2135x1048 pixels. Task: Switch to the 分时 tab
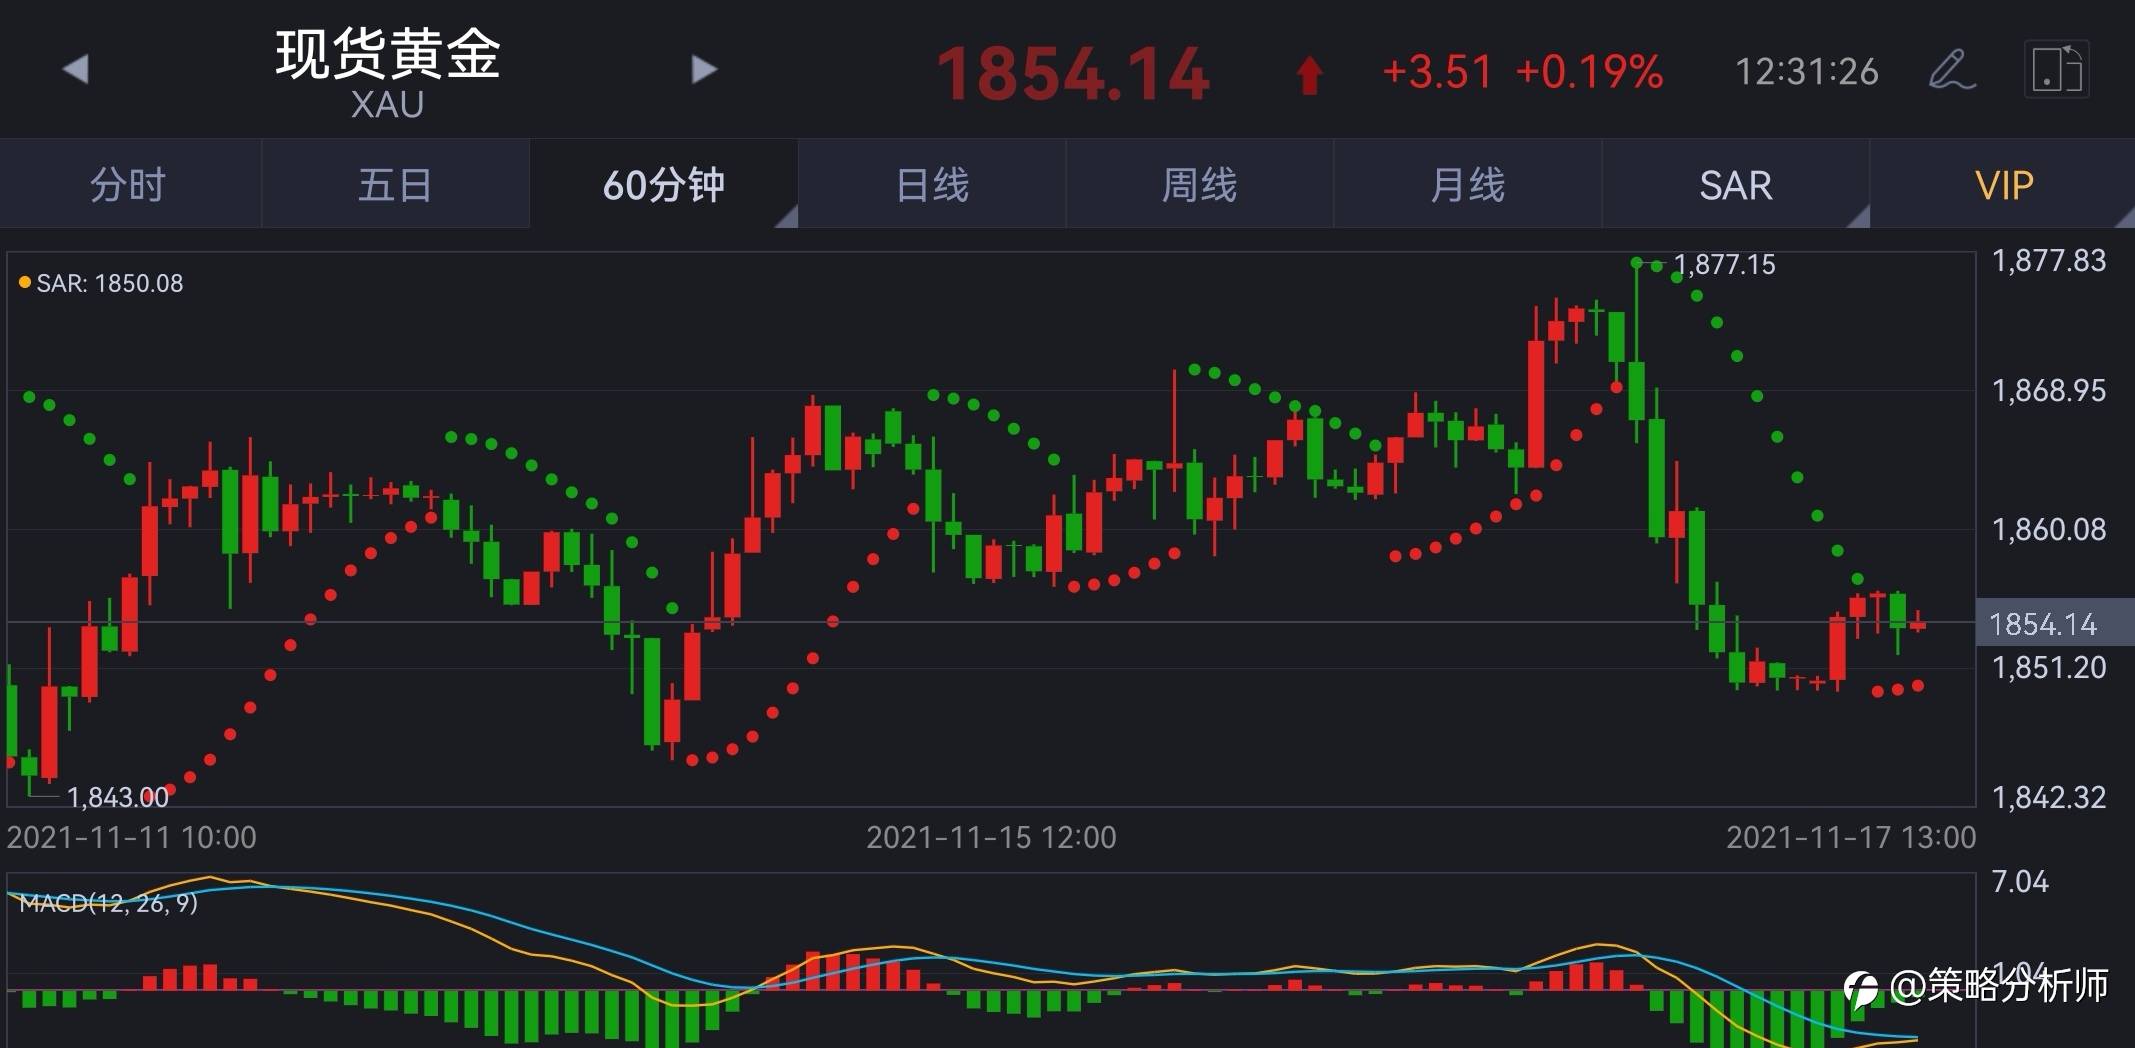pyautogui.click(x=130, y=185)
